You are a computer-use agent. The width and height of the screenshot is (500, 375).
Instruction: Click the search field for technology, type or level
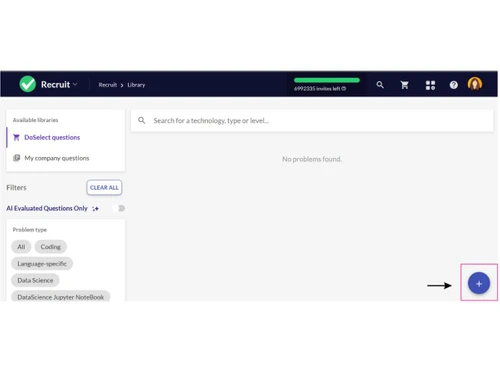point(312,121)
